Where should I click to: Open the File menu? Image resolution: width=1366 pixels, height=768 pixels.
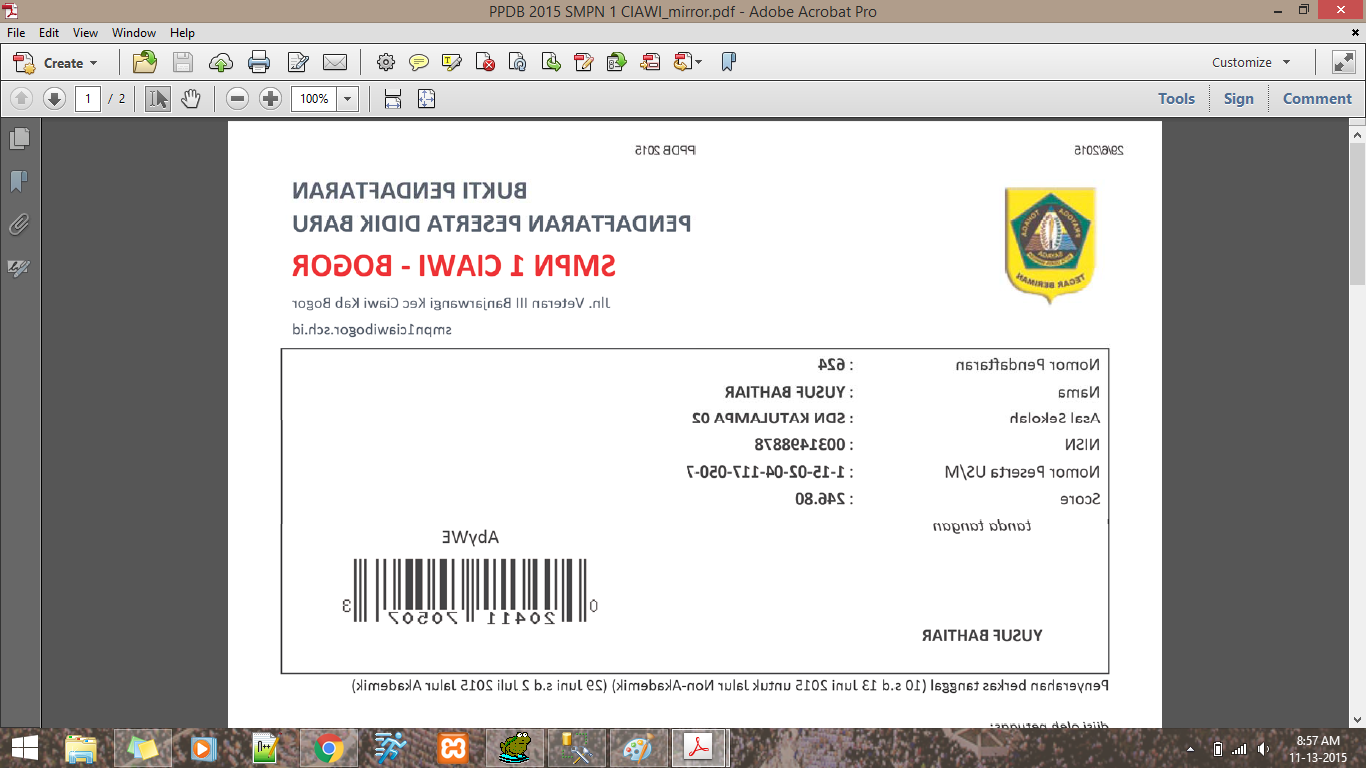(x=16, y=33)
